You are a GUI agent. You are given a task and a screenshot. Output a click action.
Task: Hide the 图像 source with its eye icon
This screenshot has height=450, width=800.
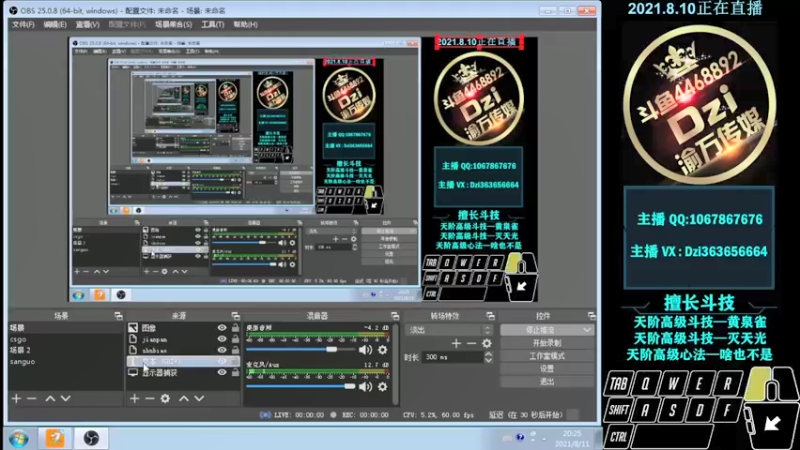[222, 328]
